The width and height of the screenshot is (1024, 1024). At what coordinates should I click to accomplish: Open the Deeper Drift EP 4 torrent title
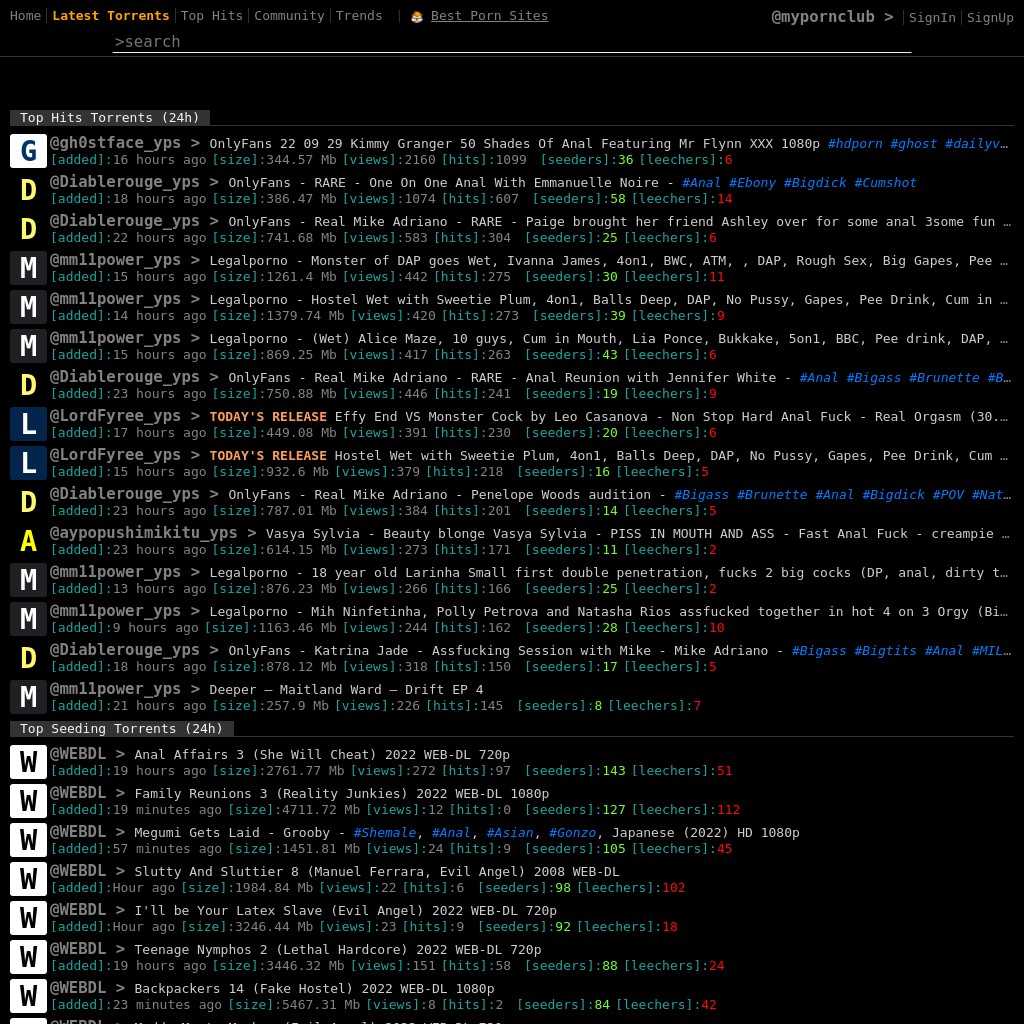coord(346,690)
